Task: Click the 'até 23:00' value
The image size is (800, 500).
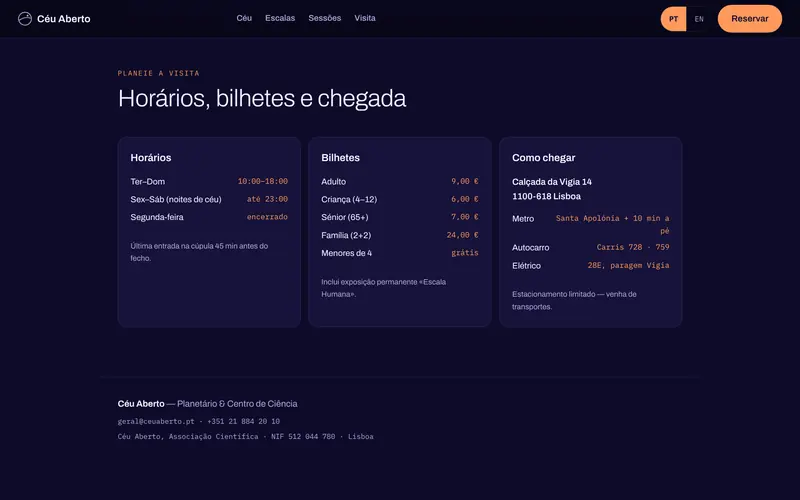Action: coord(267,199)
